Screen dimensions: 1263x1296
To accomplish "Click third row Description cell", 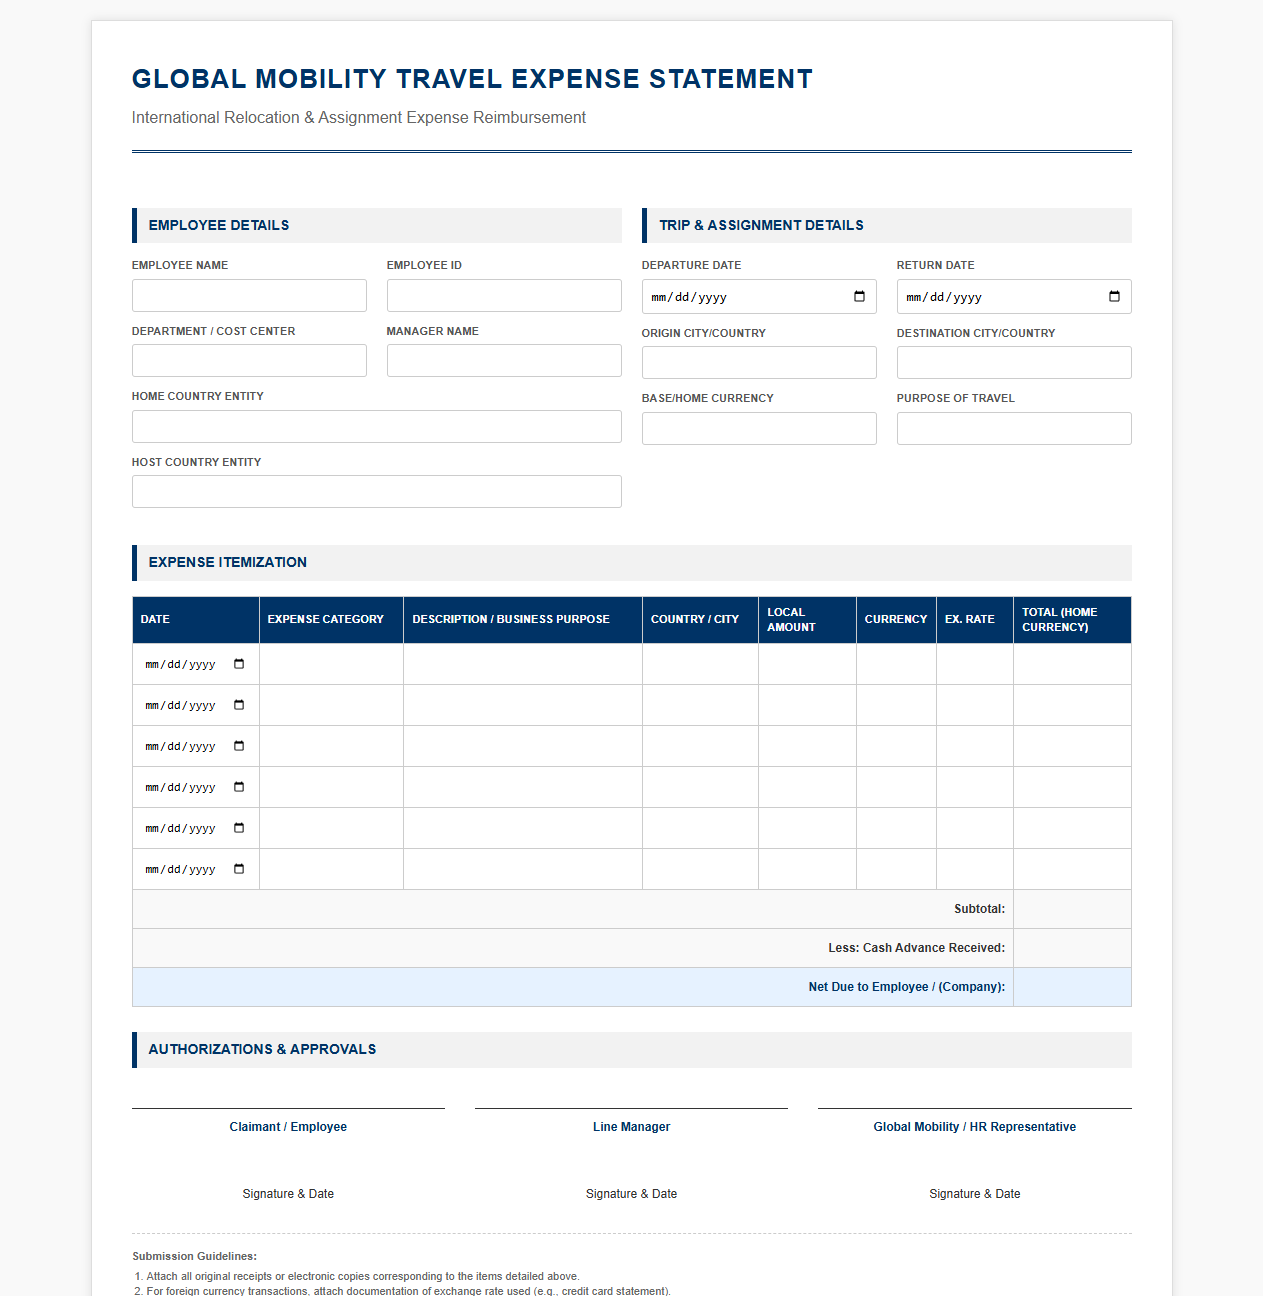I will click(x=523, y=746).
